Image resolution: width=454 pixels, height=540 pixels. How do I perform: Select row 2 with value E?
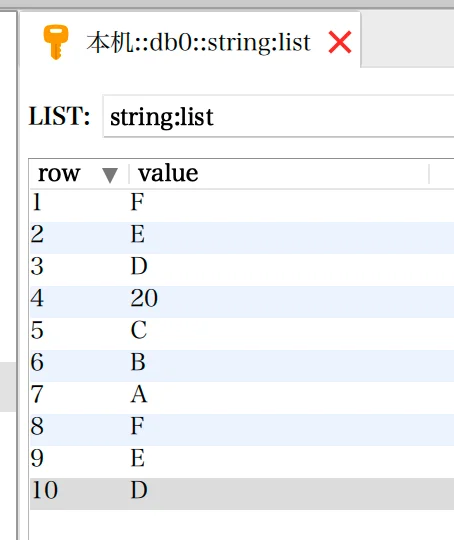pyautogui.click(x=242, y=235)
